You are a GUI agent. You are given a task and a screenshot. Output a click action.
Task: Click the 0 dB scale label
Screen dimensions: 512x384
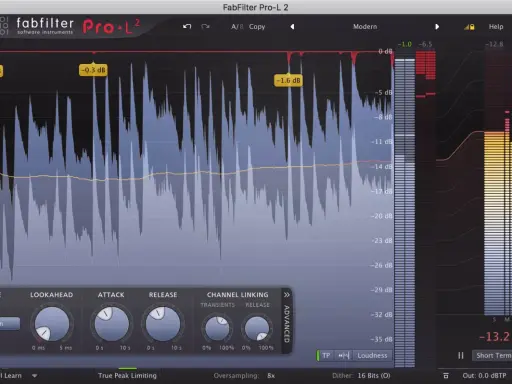pos(385,51)
